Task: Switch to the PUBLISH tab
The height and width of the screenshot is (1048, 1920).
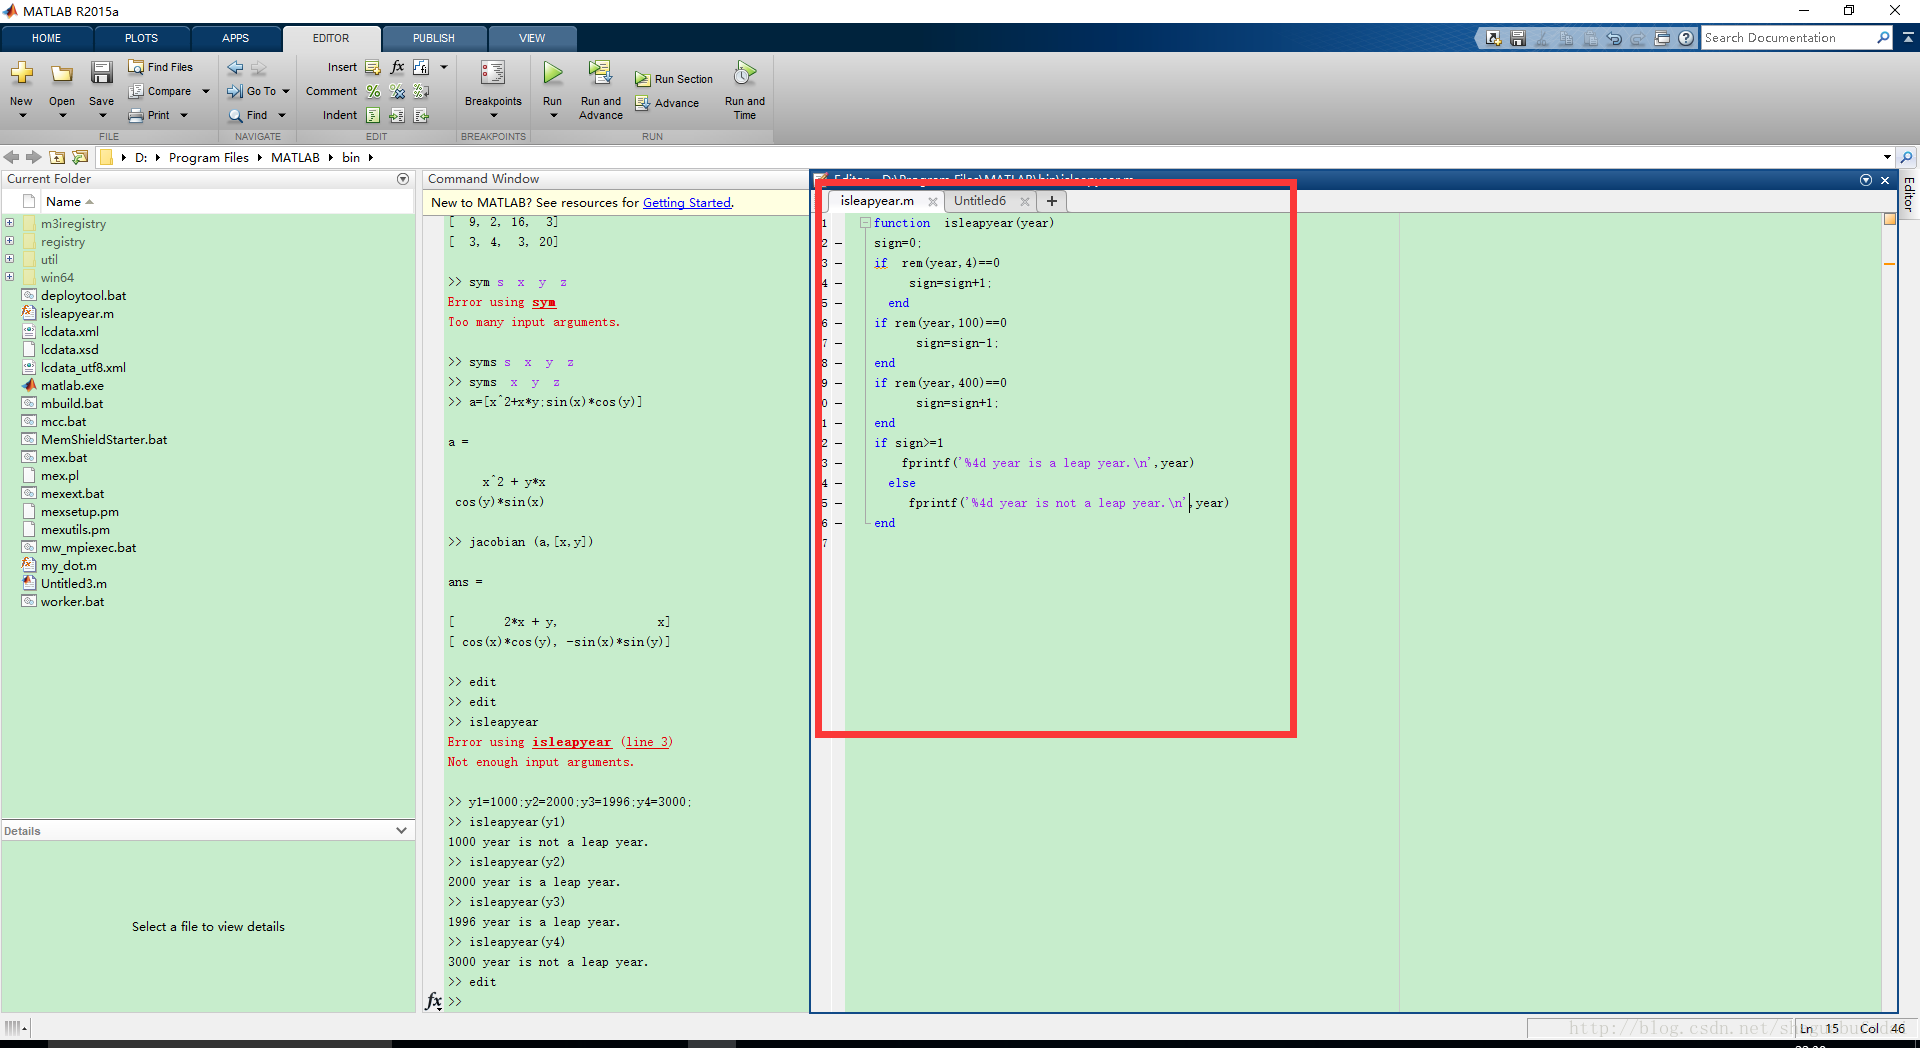Action: pos(433,38)
